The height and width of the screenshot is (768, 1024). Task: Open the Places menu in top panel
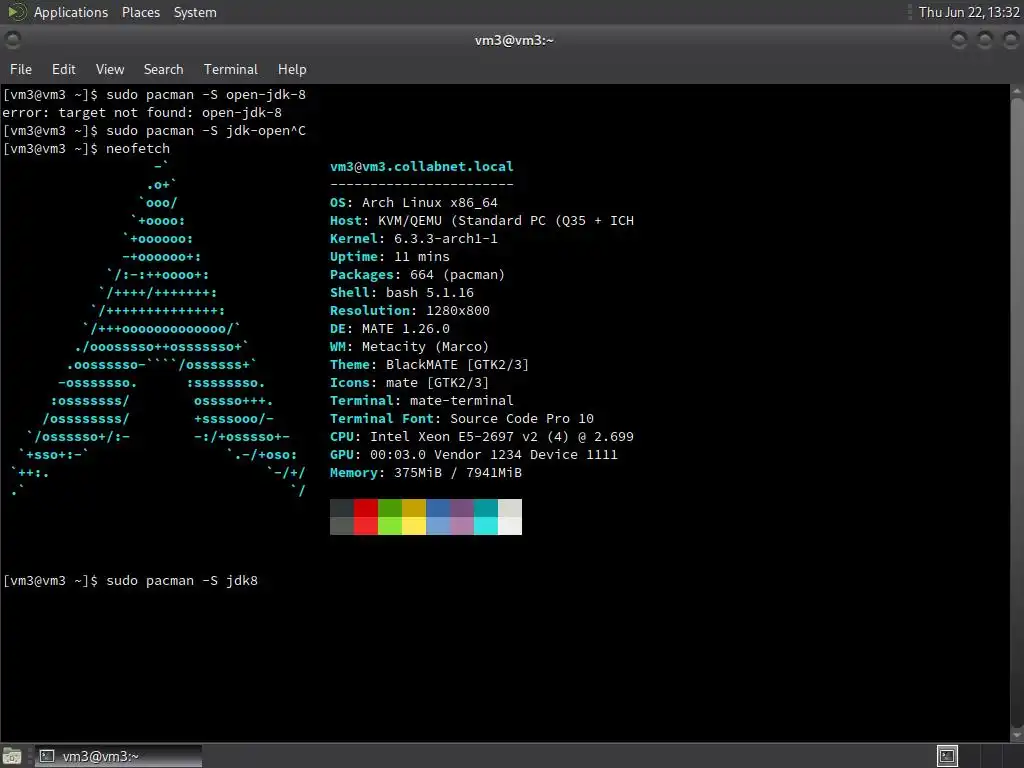click(140, 12)
